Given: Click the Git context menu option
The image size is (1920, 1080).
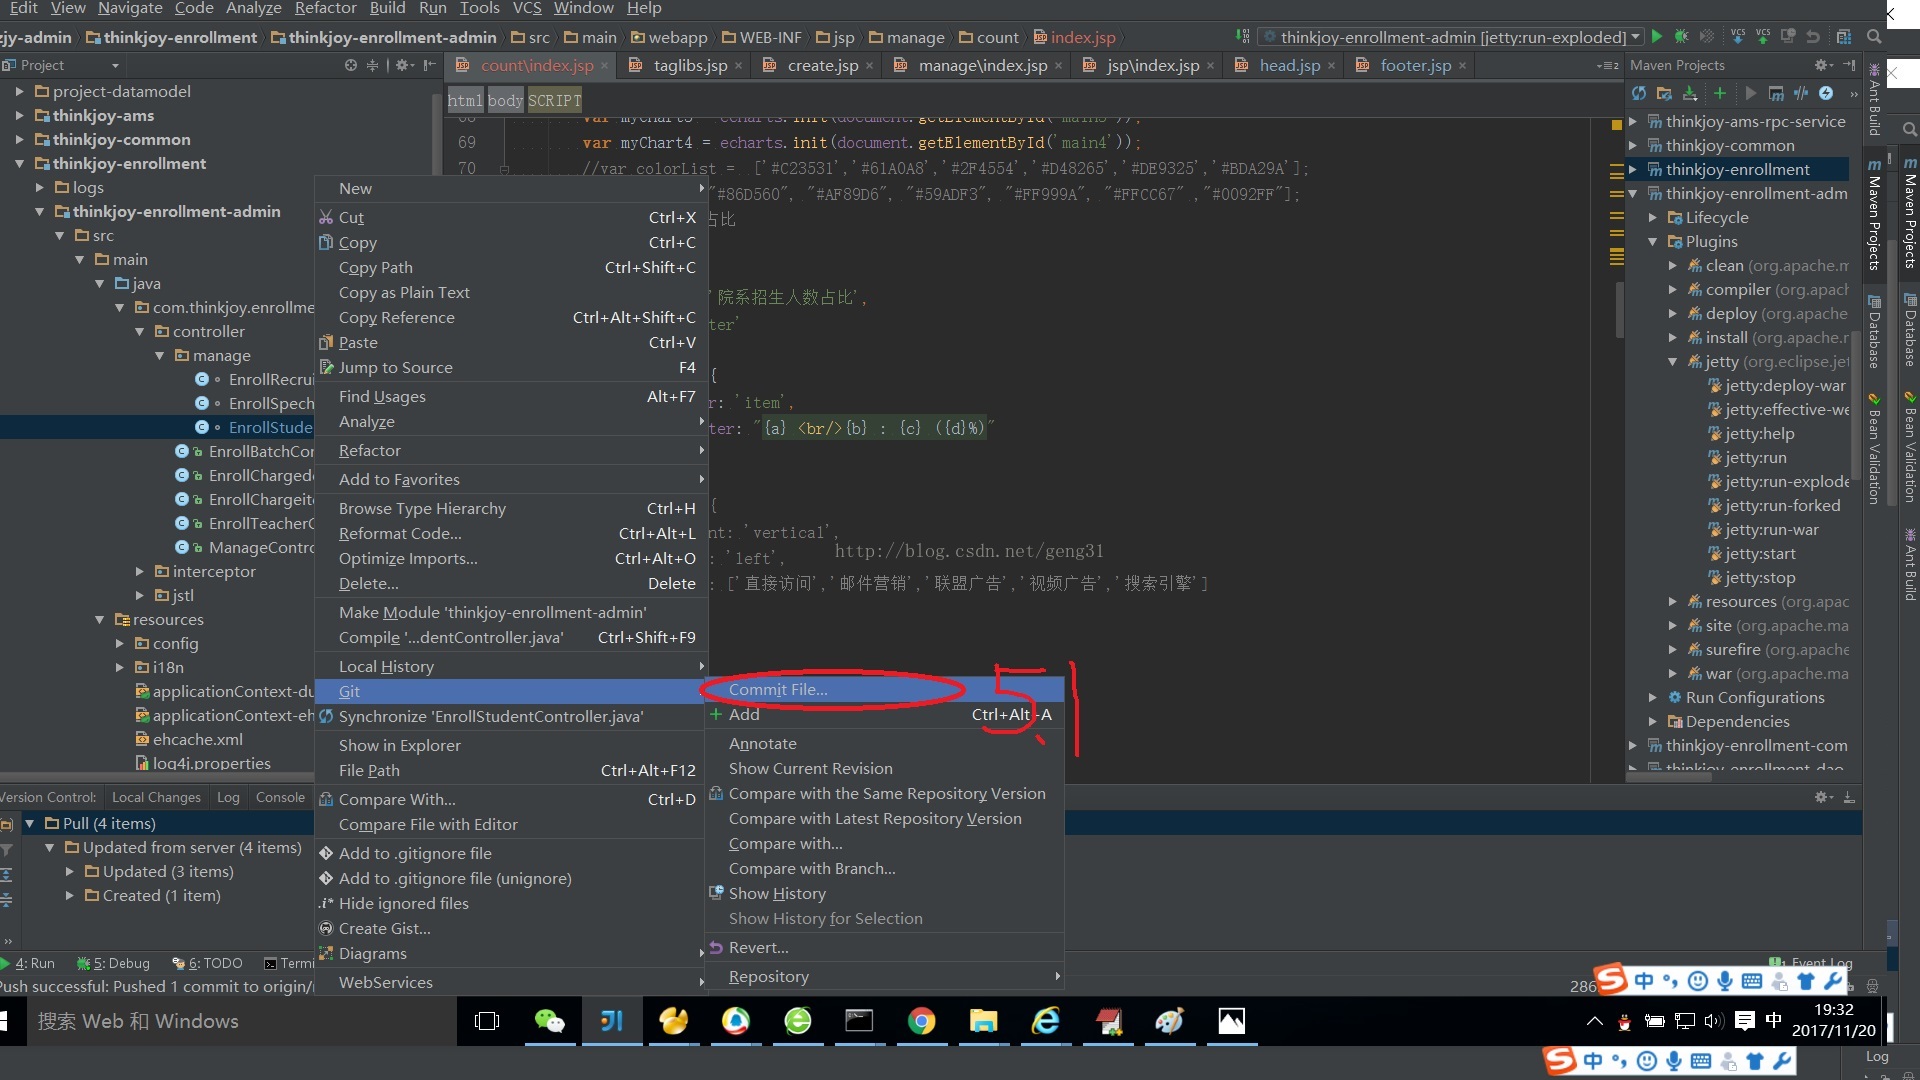Looking at the screenshot, I should tap(348, 691).
